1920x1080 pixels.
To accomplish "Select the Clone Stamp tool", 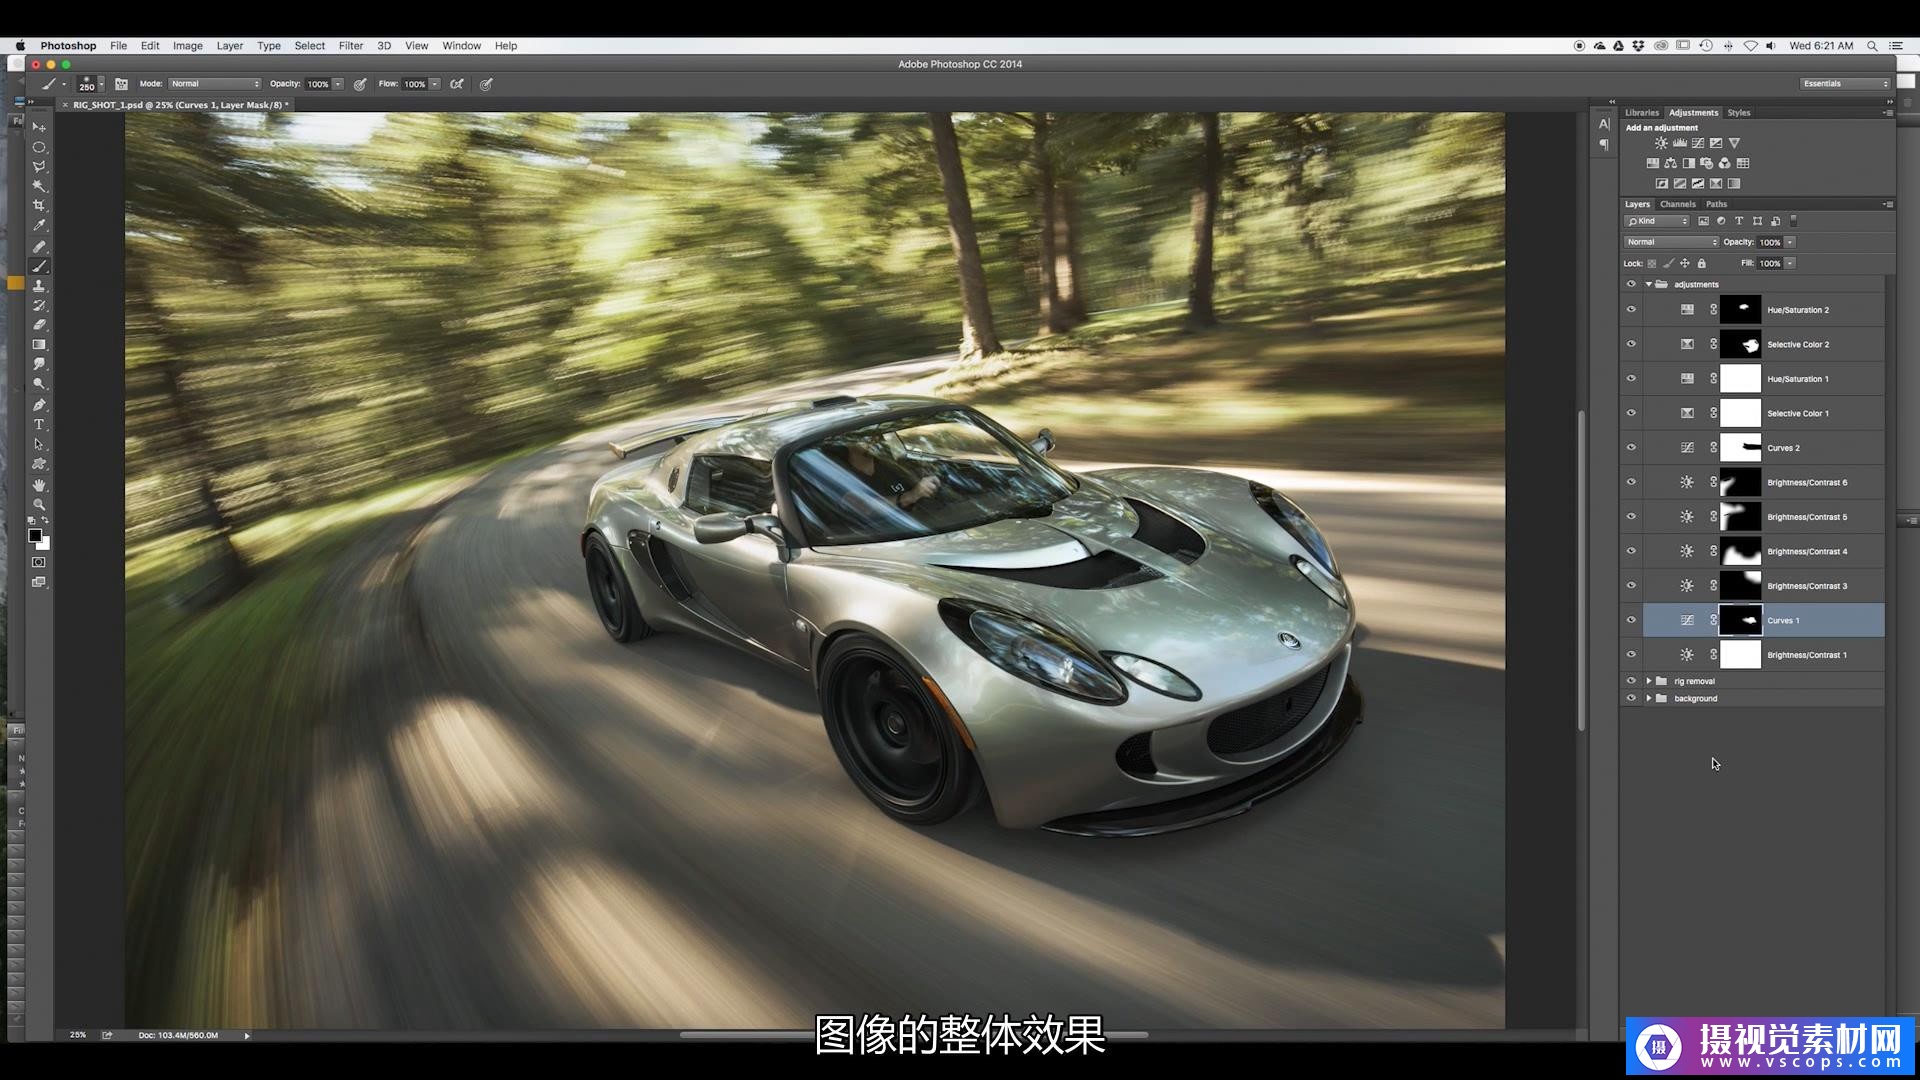I will (39, 286).
